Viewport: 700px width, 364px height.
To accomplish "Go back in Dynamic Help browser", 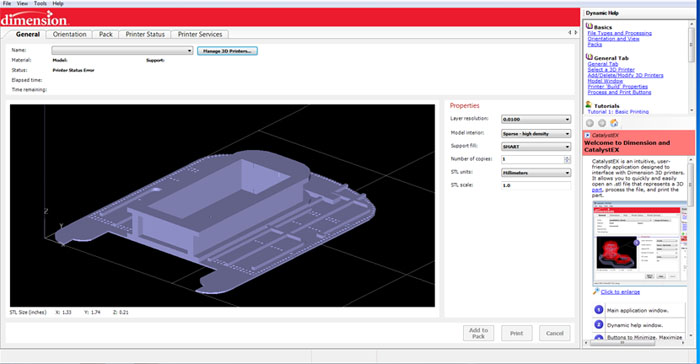I will (590, 123).
